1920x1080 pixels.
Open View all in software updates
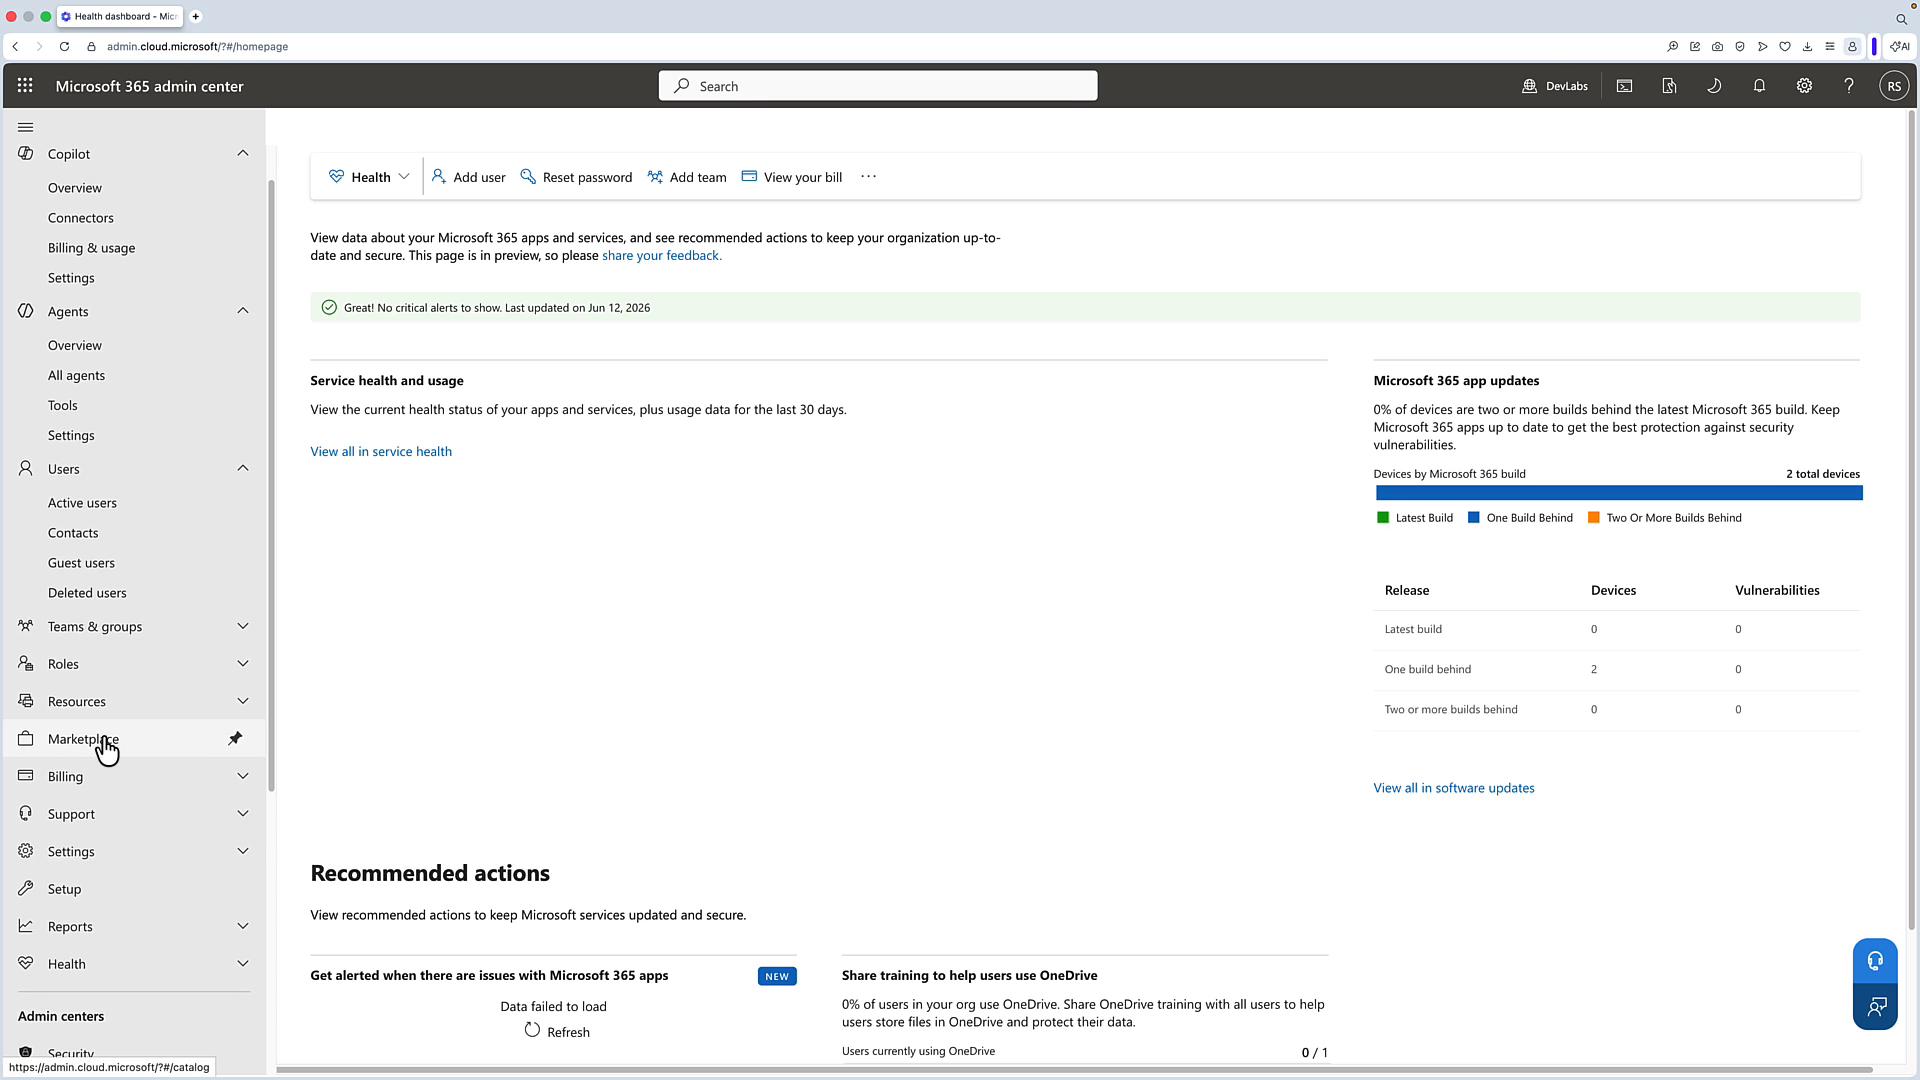pos(1454,788)
